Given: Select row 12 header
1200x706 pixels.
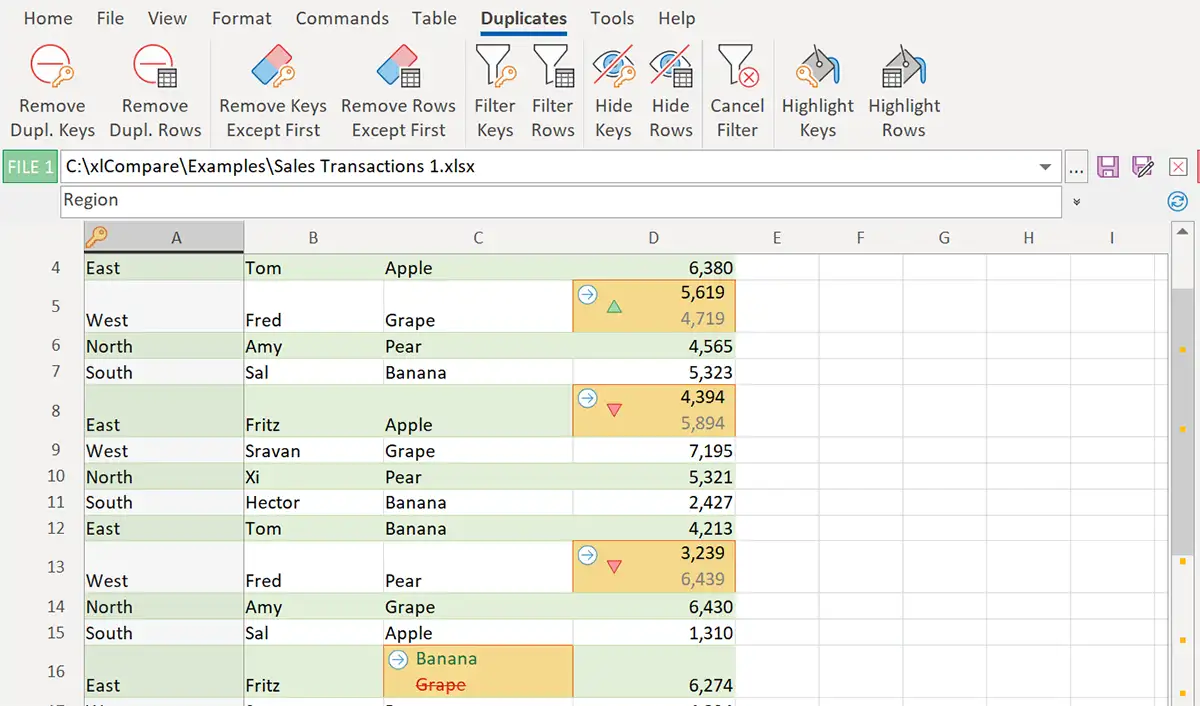Looking at the screenshot, I should click(x=56, y=529).
